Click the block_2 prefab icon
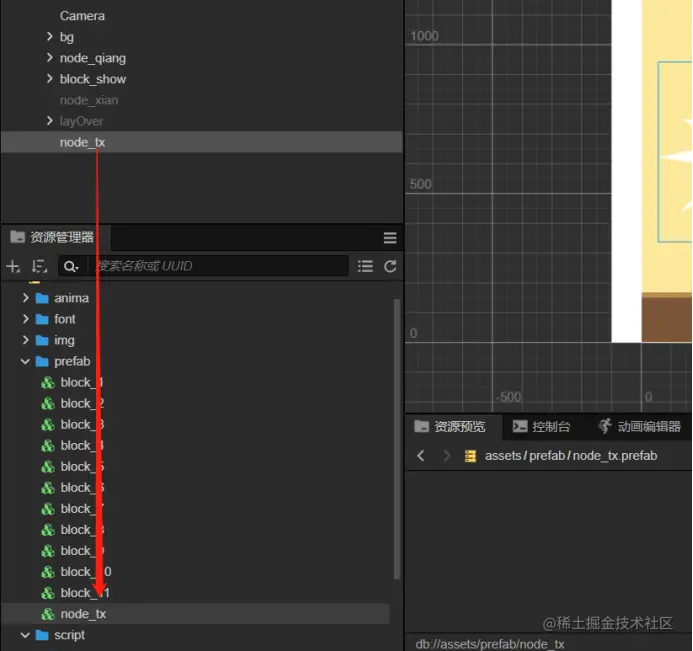 click(x=48, y=404)
